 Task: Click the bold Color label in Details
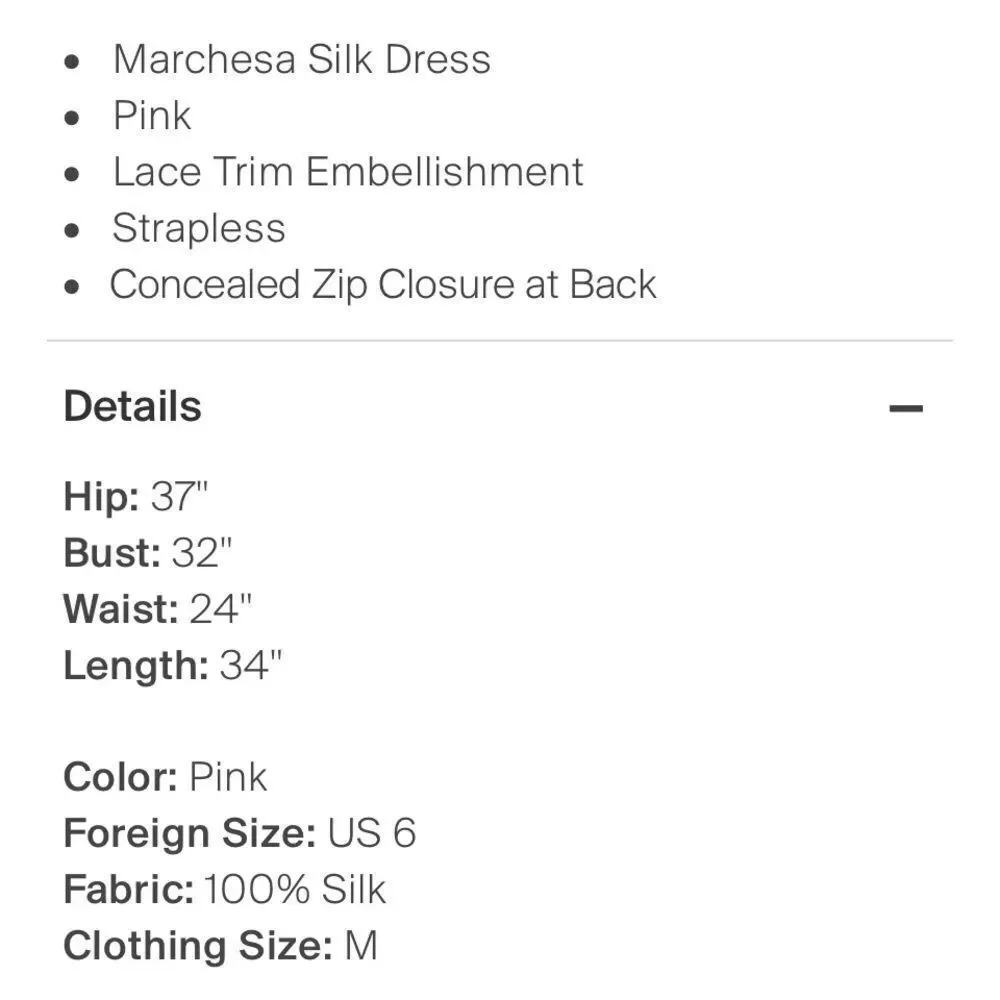pos(121,777)
